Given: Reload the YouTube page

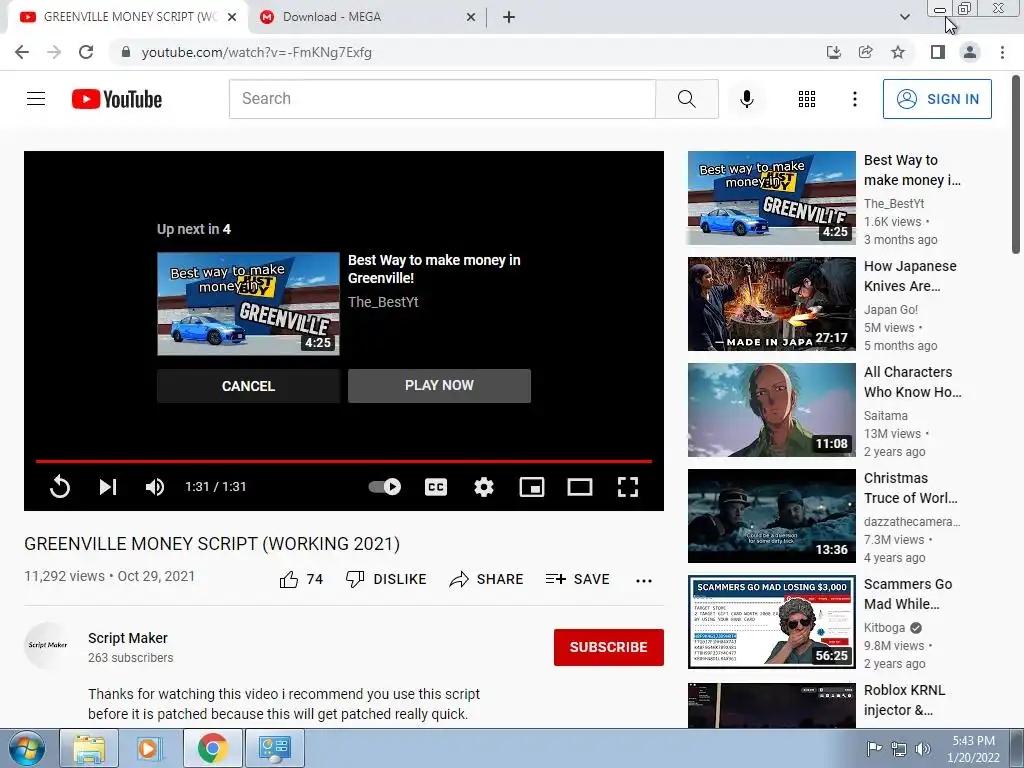Looking at the screenshot, I should [x=86, y=52].
